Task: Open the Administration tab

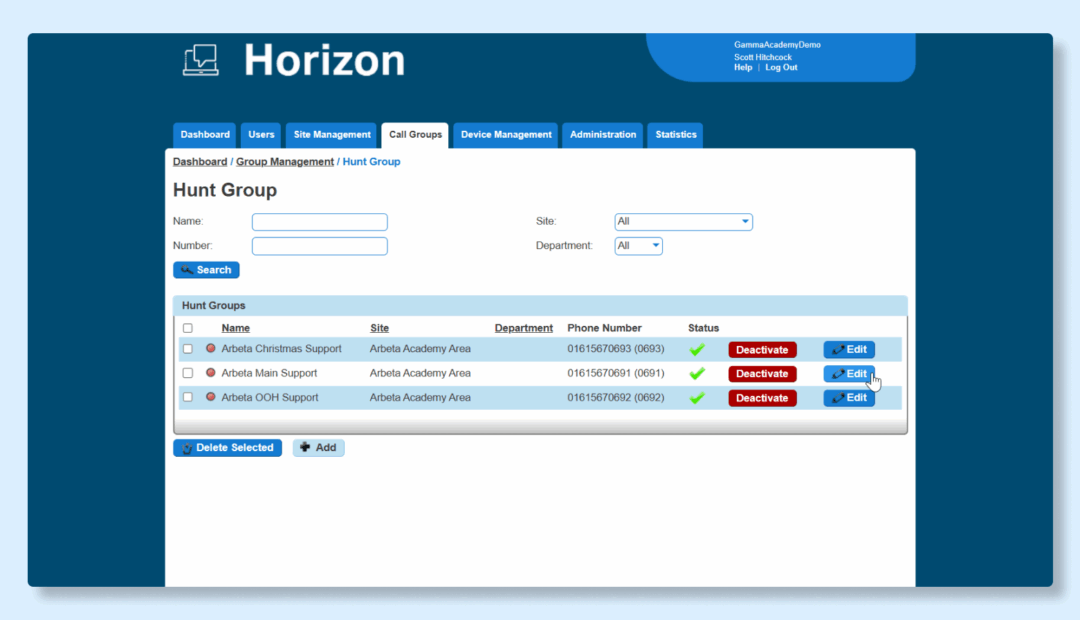Action: pyautogui.click(x=603, y=134)
